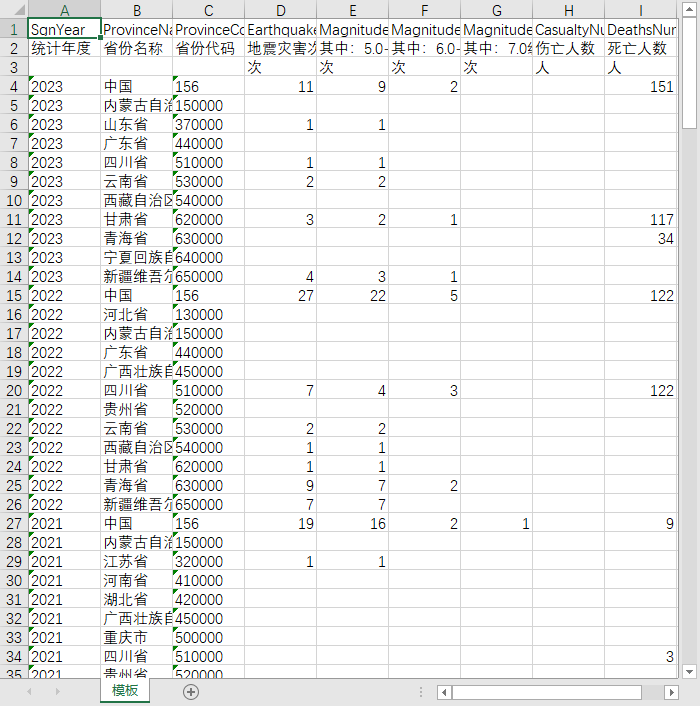
Task: Select row 27 header
Action: (14, 523)
